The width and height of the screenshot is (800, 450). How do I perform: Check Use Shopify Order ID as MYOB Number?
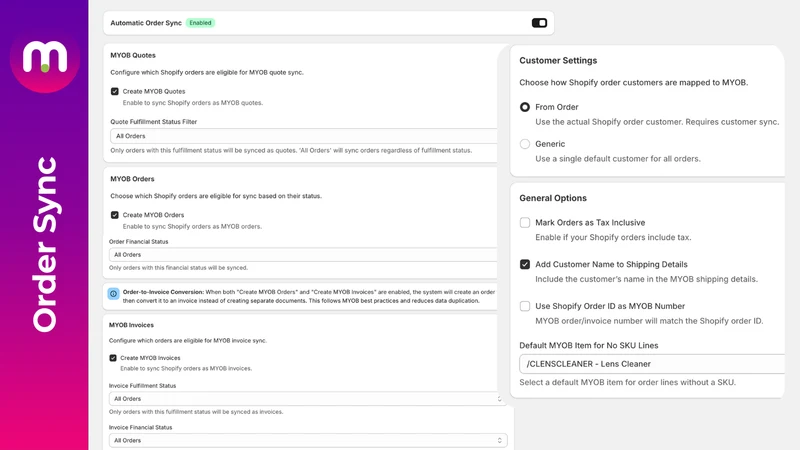coord(524,306)
